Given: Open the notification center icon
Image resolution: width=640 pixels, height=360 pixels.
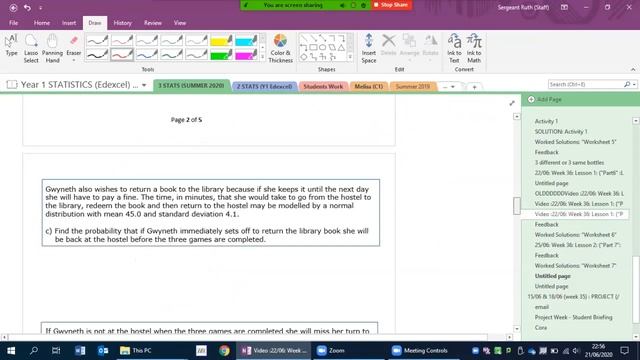Looking at the screenshot, I should click(624, 351).
